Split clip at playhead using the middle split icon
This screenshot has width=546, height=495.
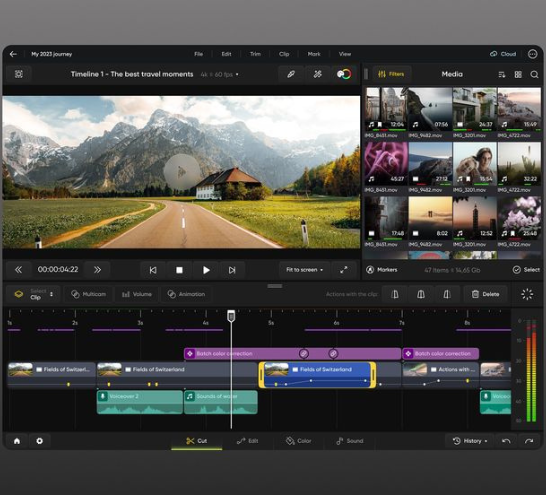[x=421, y=294]
